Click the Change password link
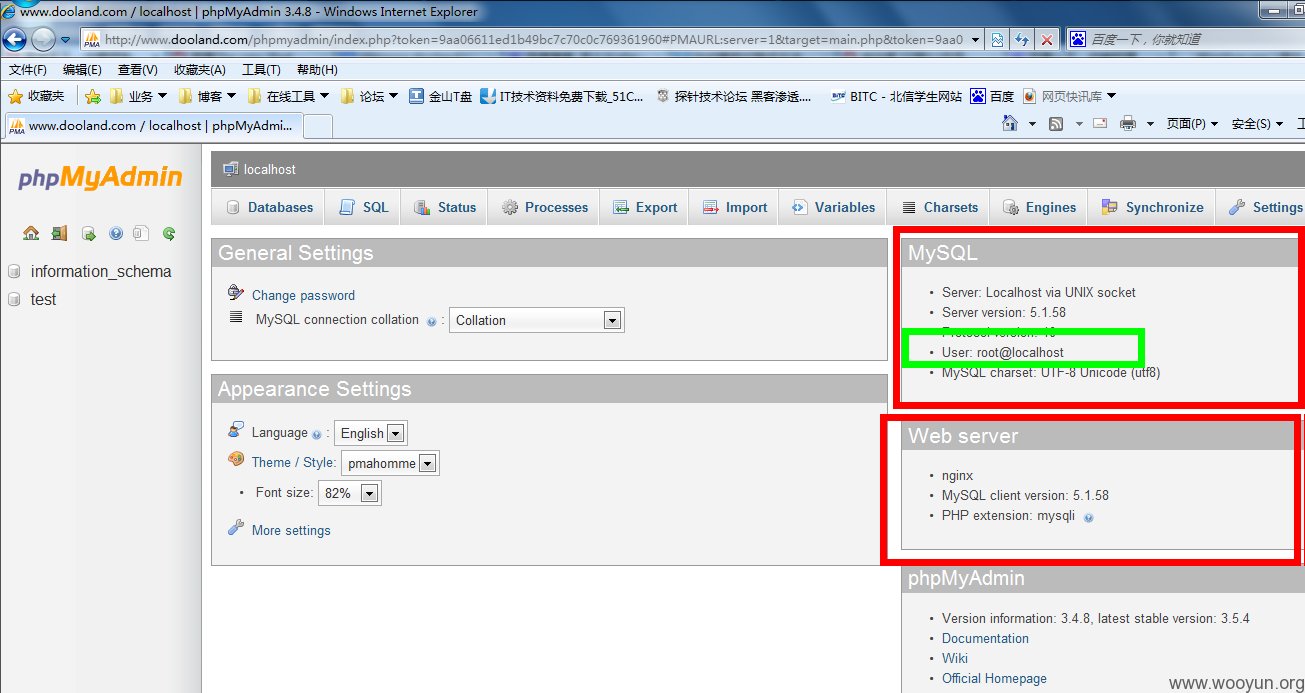 point(303,295)
